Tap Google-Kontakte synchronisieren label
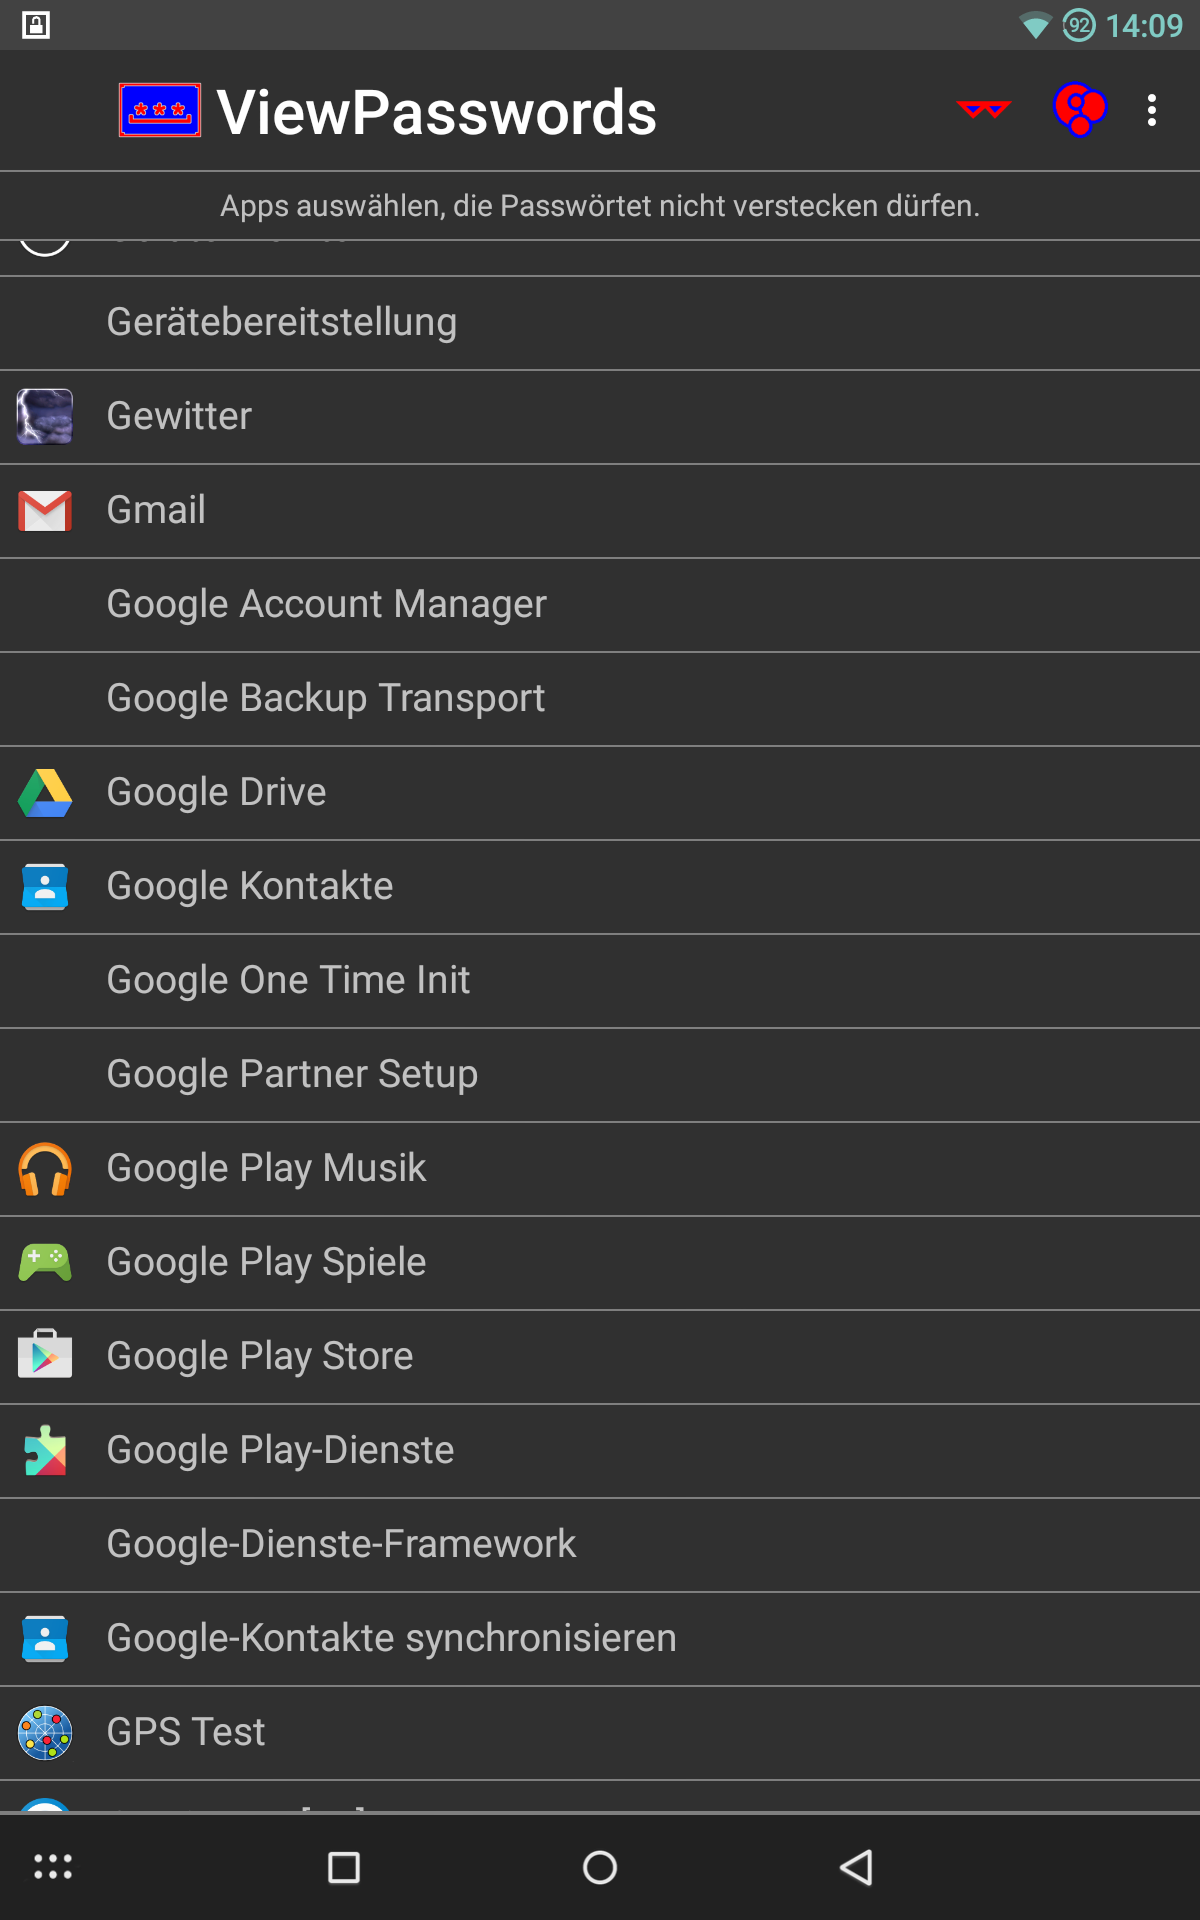The height and width of the screenshot is (1920, 1200). 391,1638
